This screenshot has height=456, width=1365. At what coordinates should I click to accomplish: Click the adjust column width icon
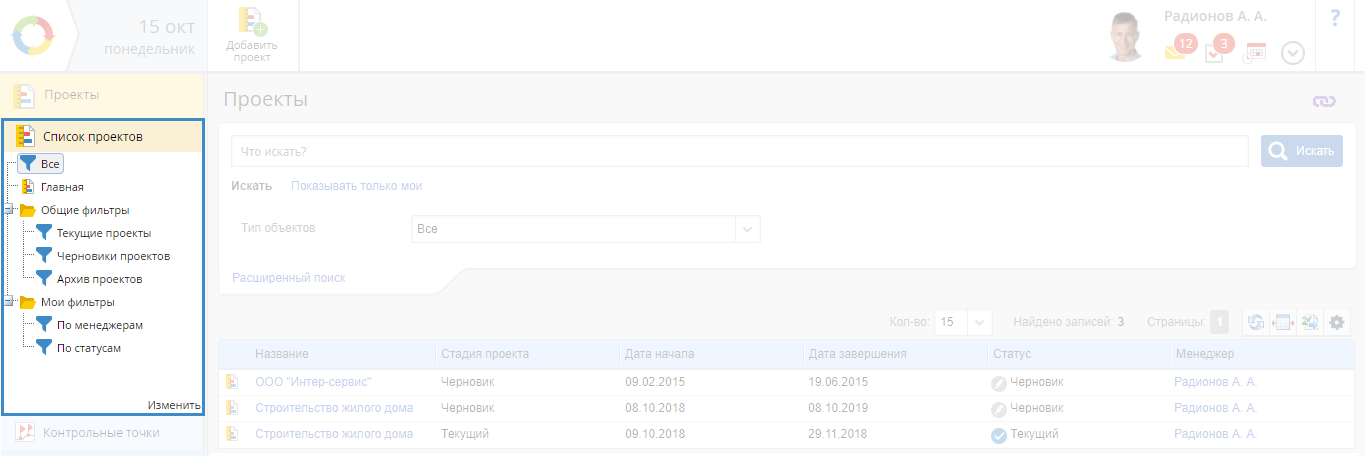point(1283,322)
